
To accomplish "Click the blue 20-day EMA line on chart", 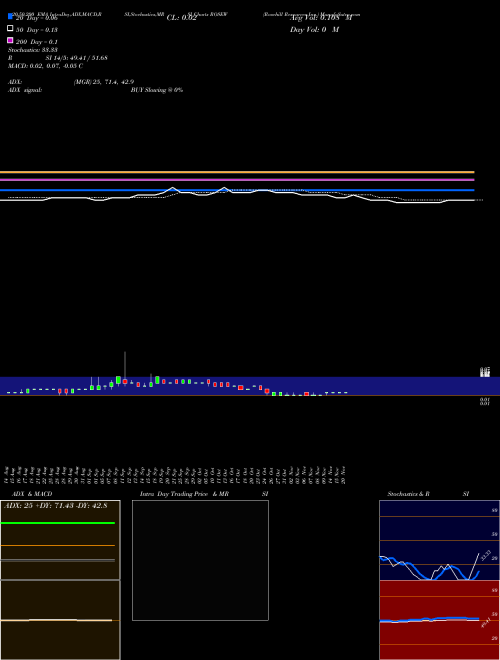I will coord(237,190).
